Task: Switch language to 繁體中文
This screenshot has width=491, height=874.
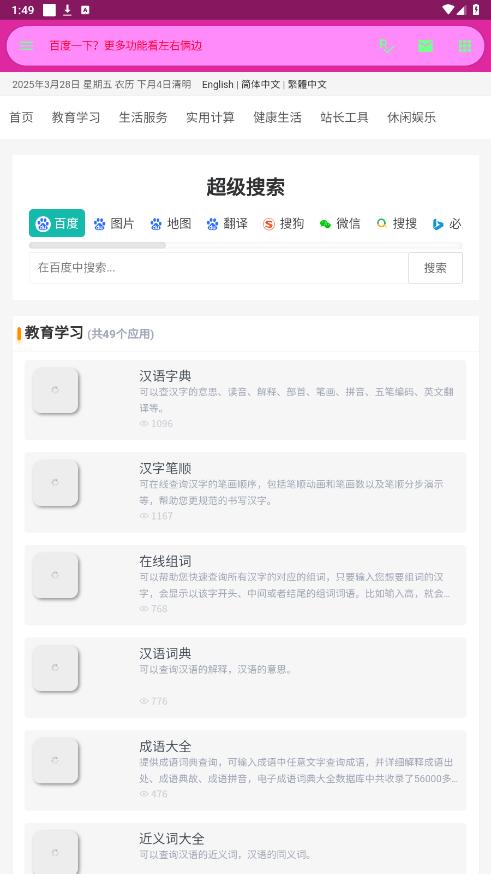Action: 307,85
